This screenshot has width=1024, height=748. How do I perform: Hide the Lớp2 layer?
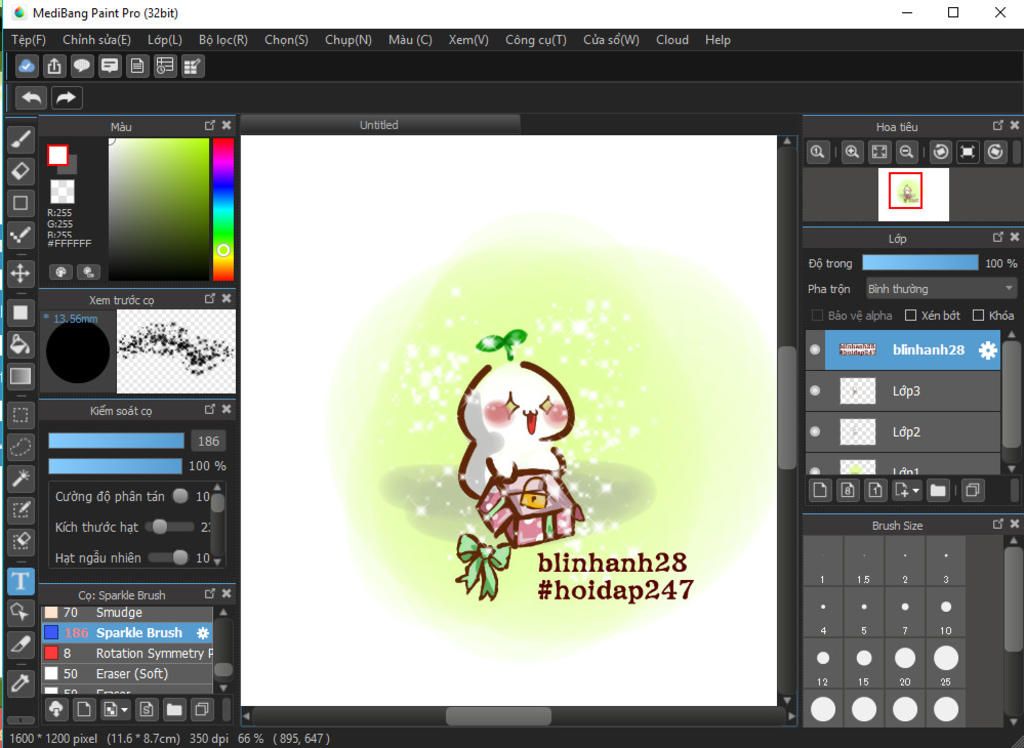point(815,431)
